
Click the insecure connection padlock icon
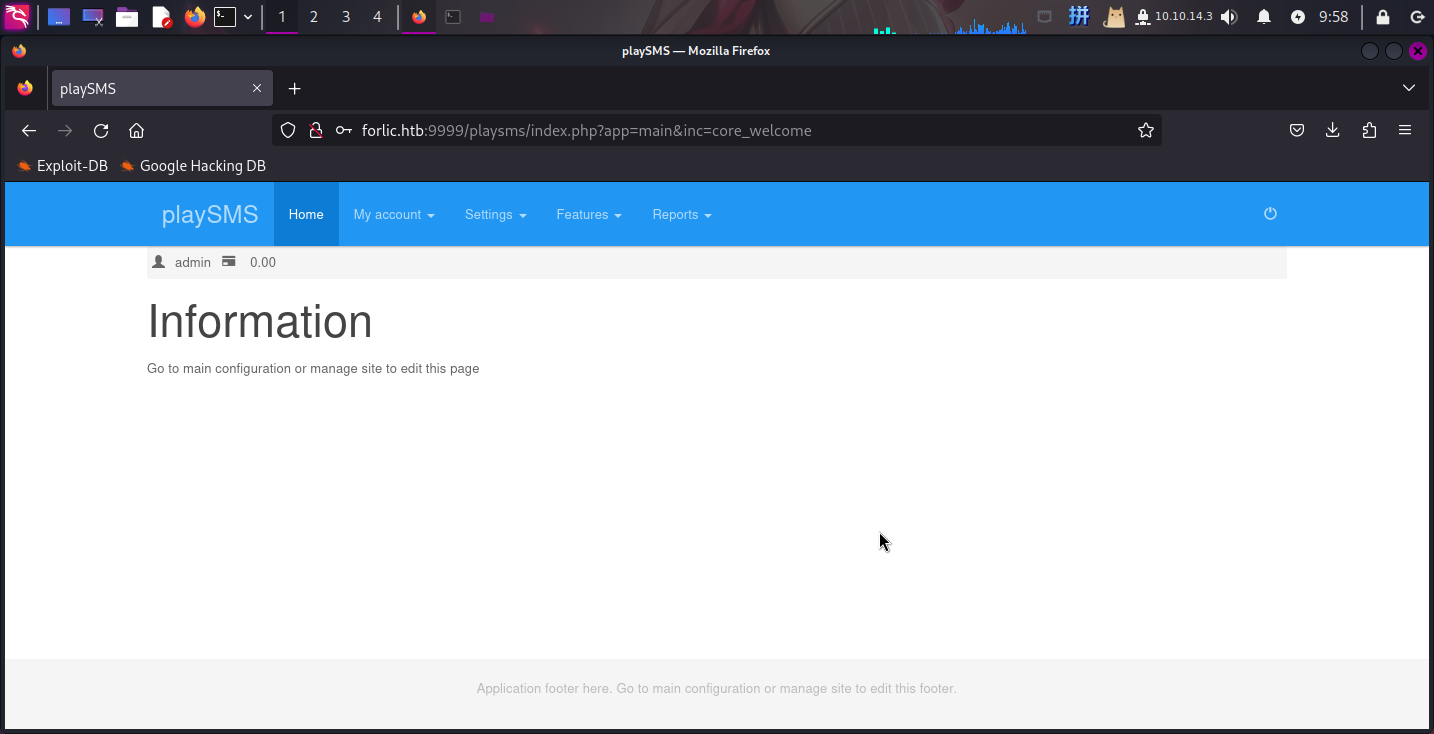pyautogui.click(x=315, y=131)
